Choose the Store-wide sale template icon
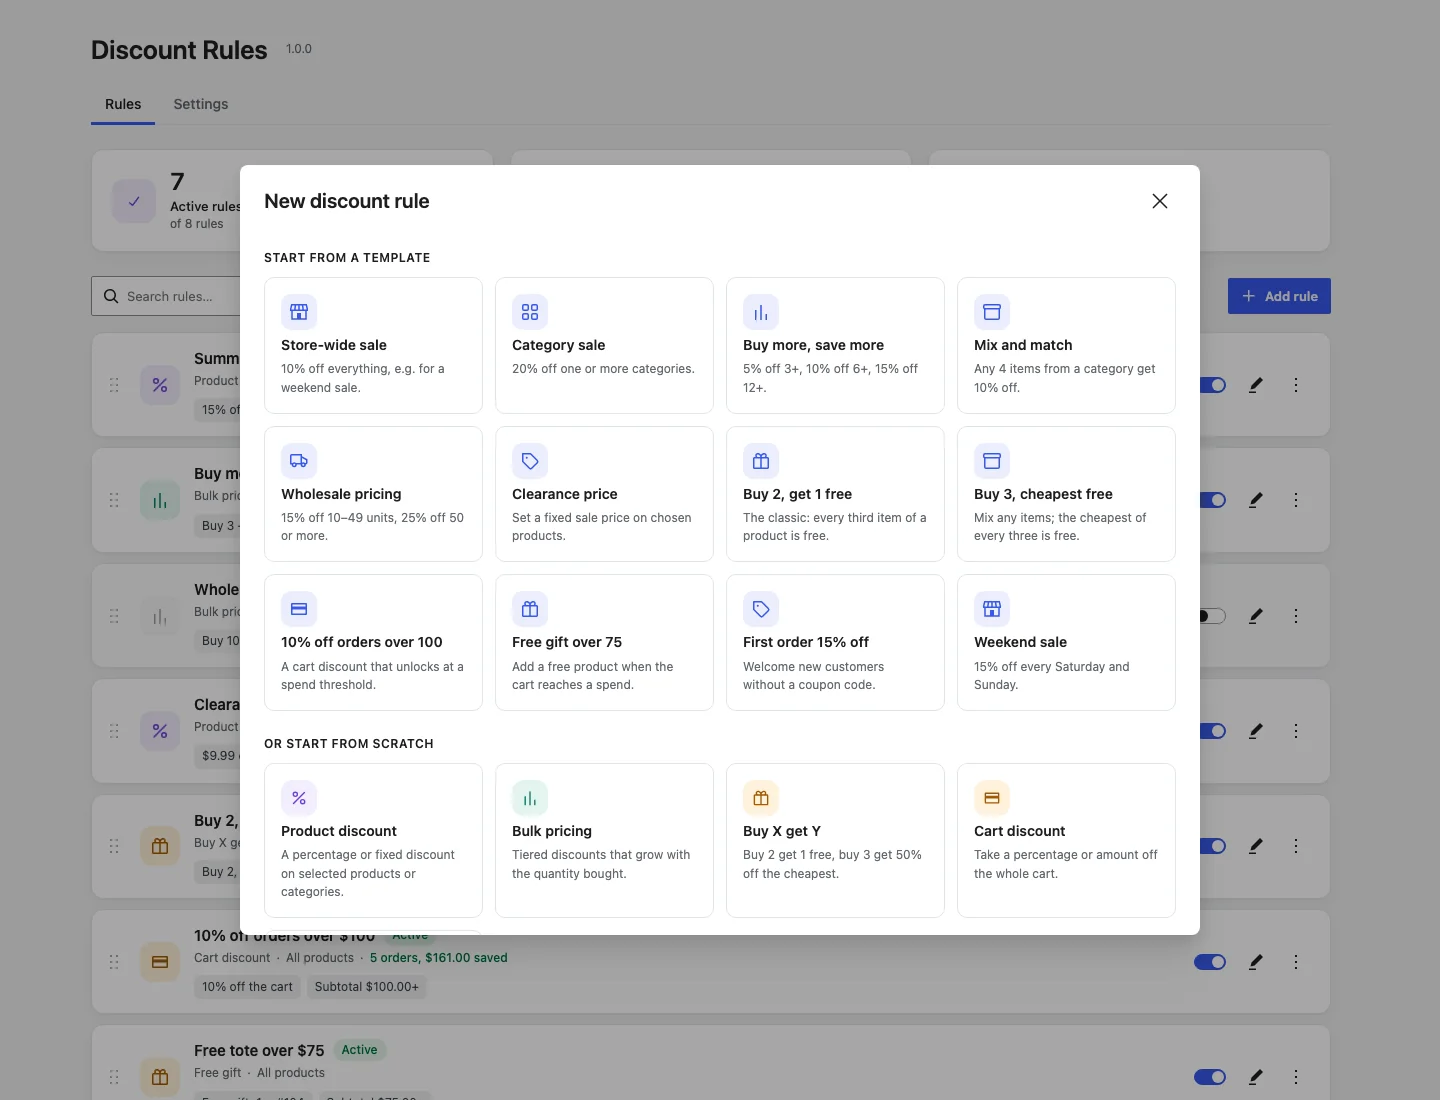 pyautogui.click(x=298, y=312)
